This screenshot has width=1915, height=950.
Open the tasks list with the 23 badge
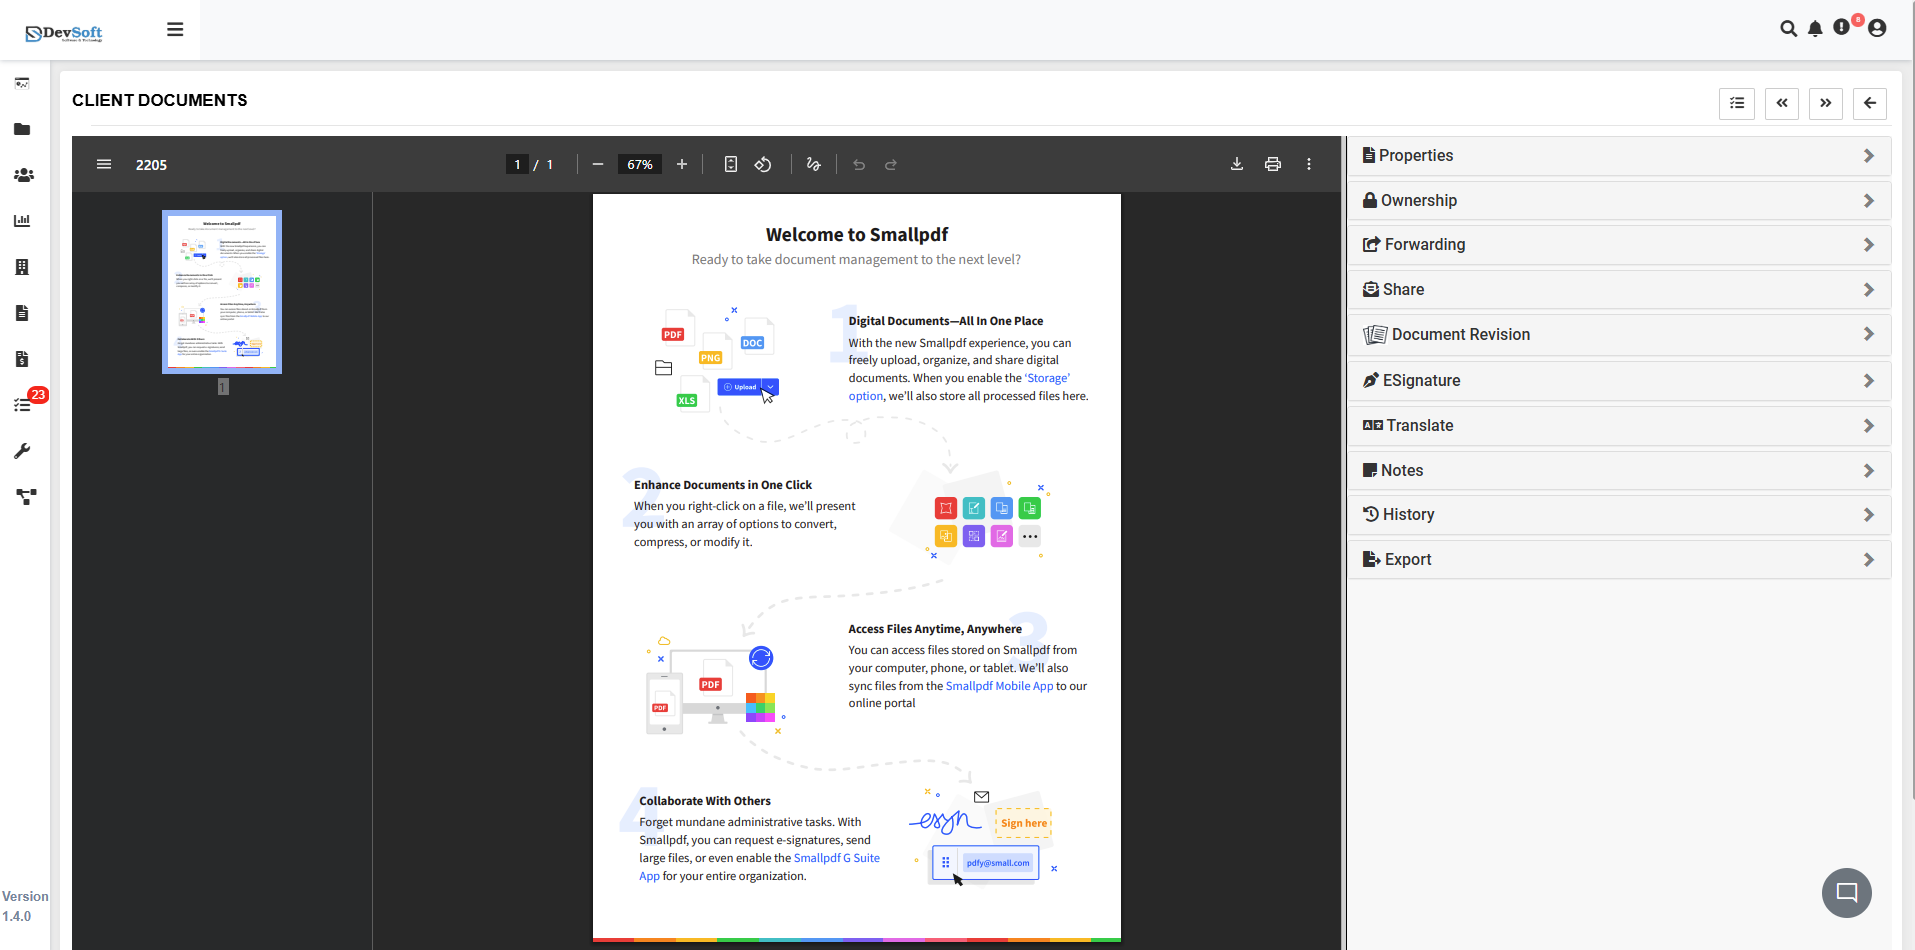pyautogui.click(x=22, y=404)
